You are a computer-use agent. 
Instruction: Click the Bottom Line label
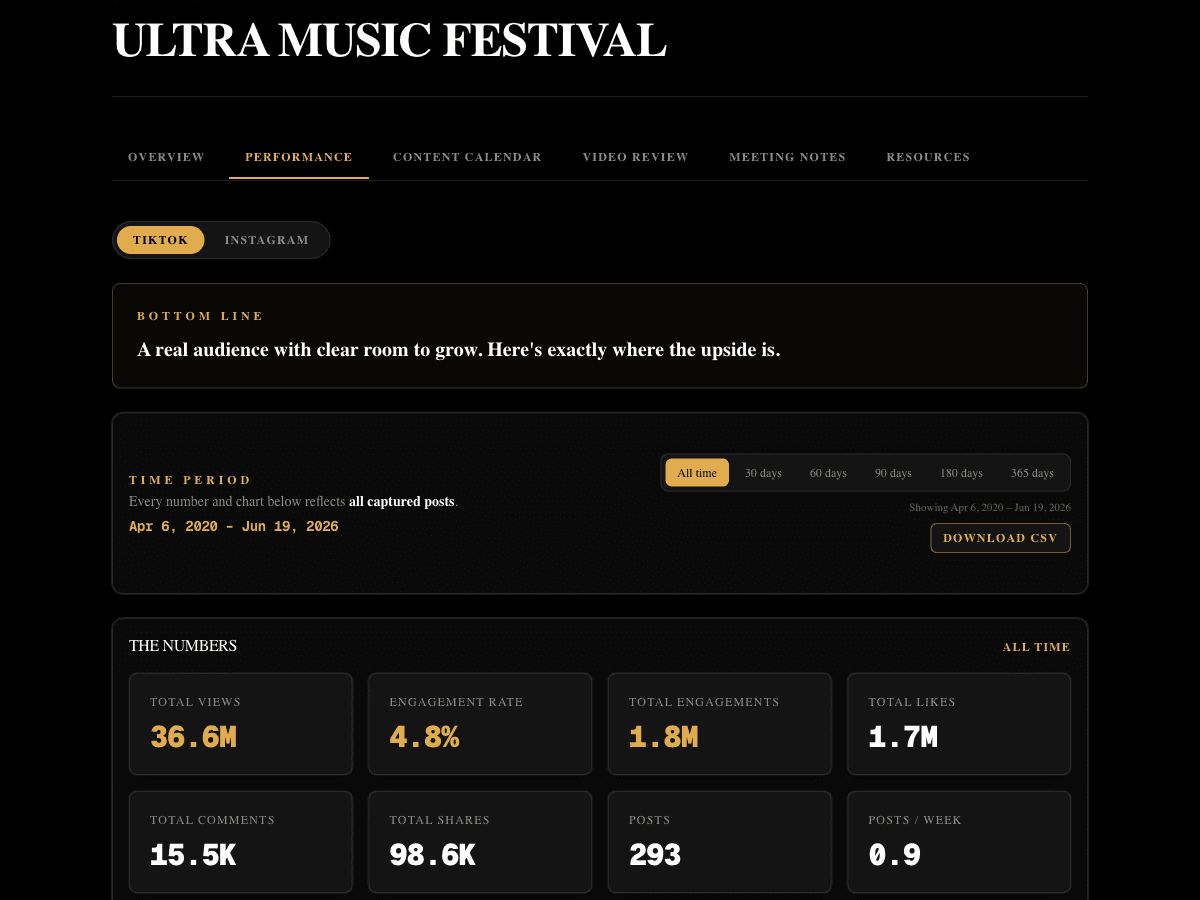[x=200, y=316]
